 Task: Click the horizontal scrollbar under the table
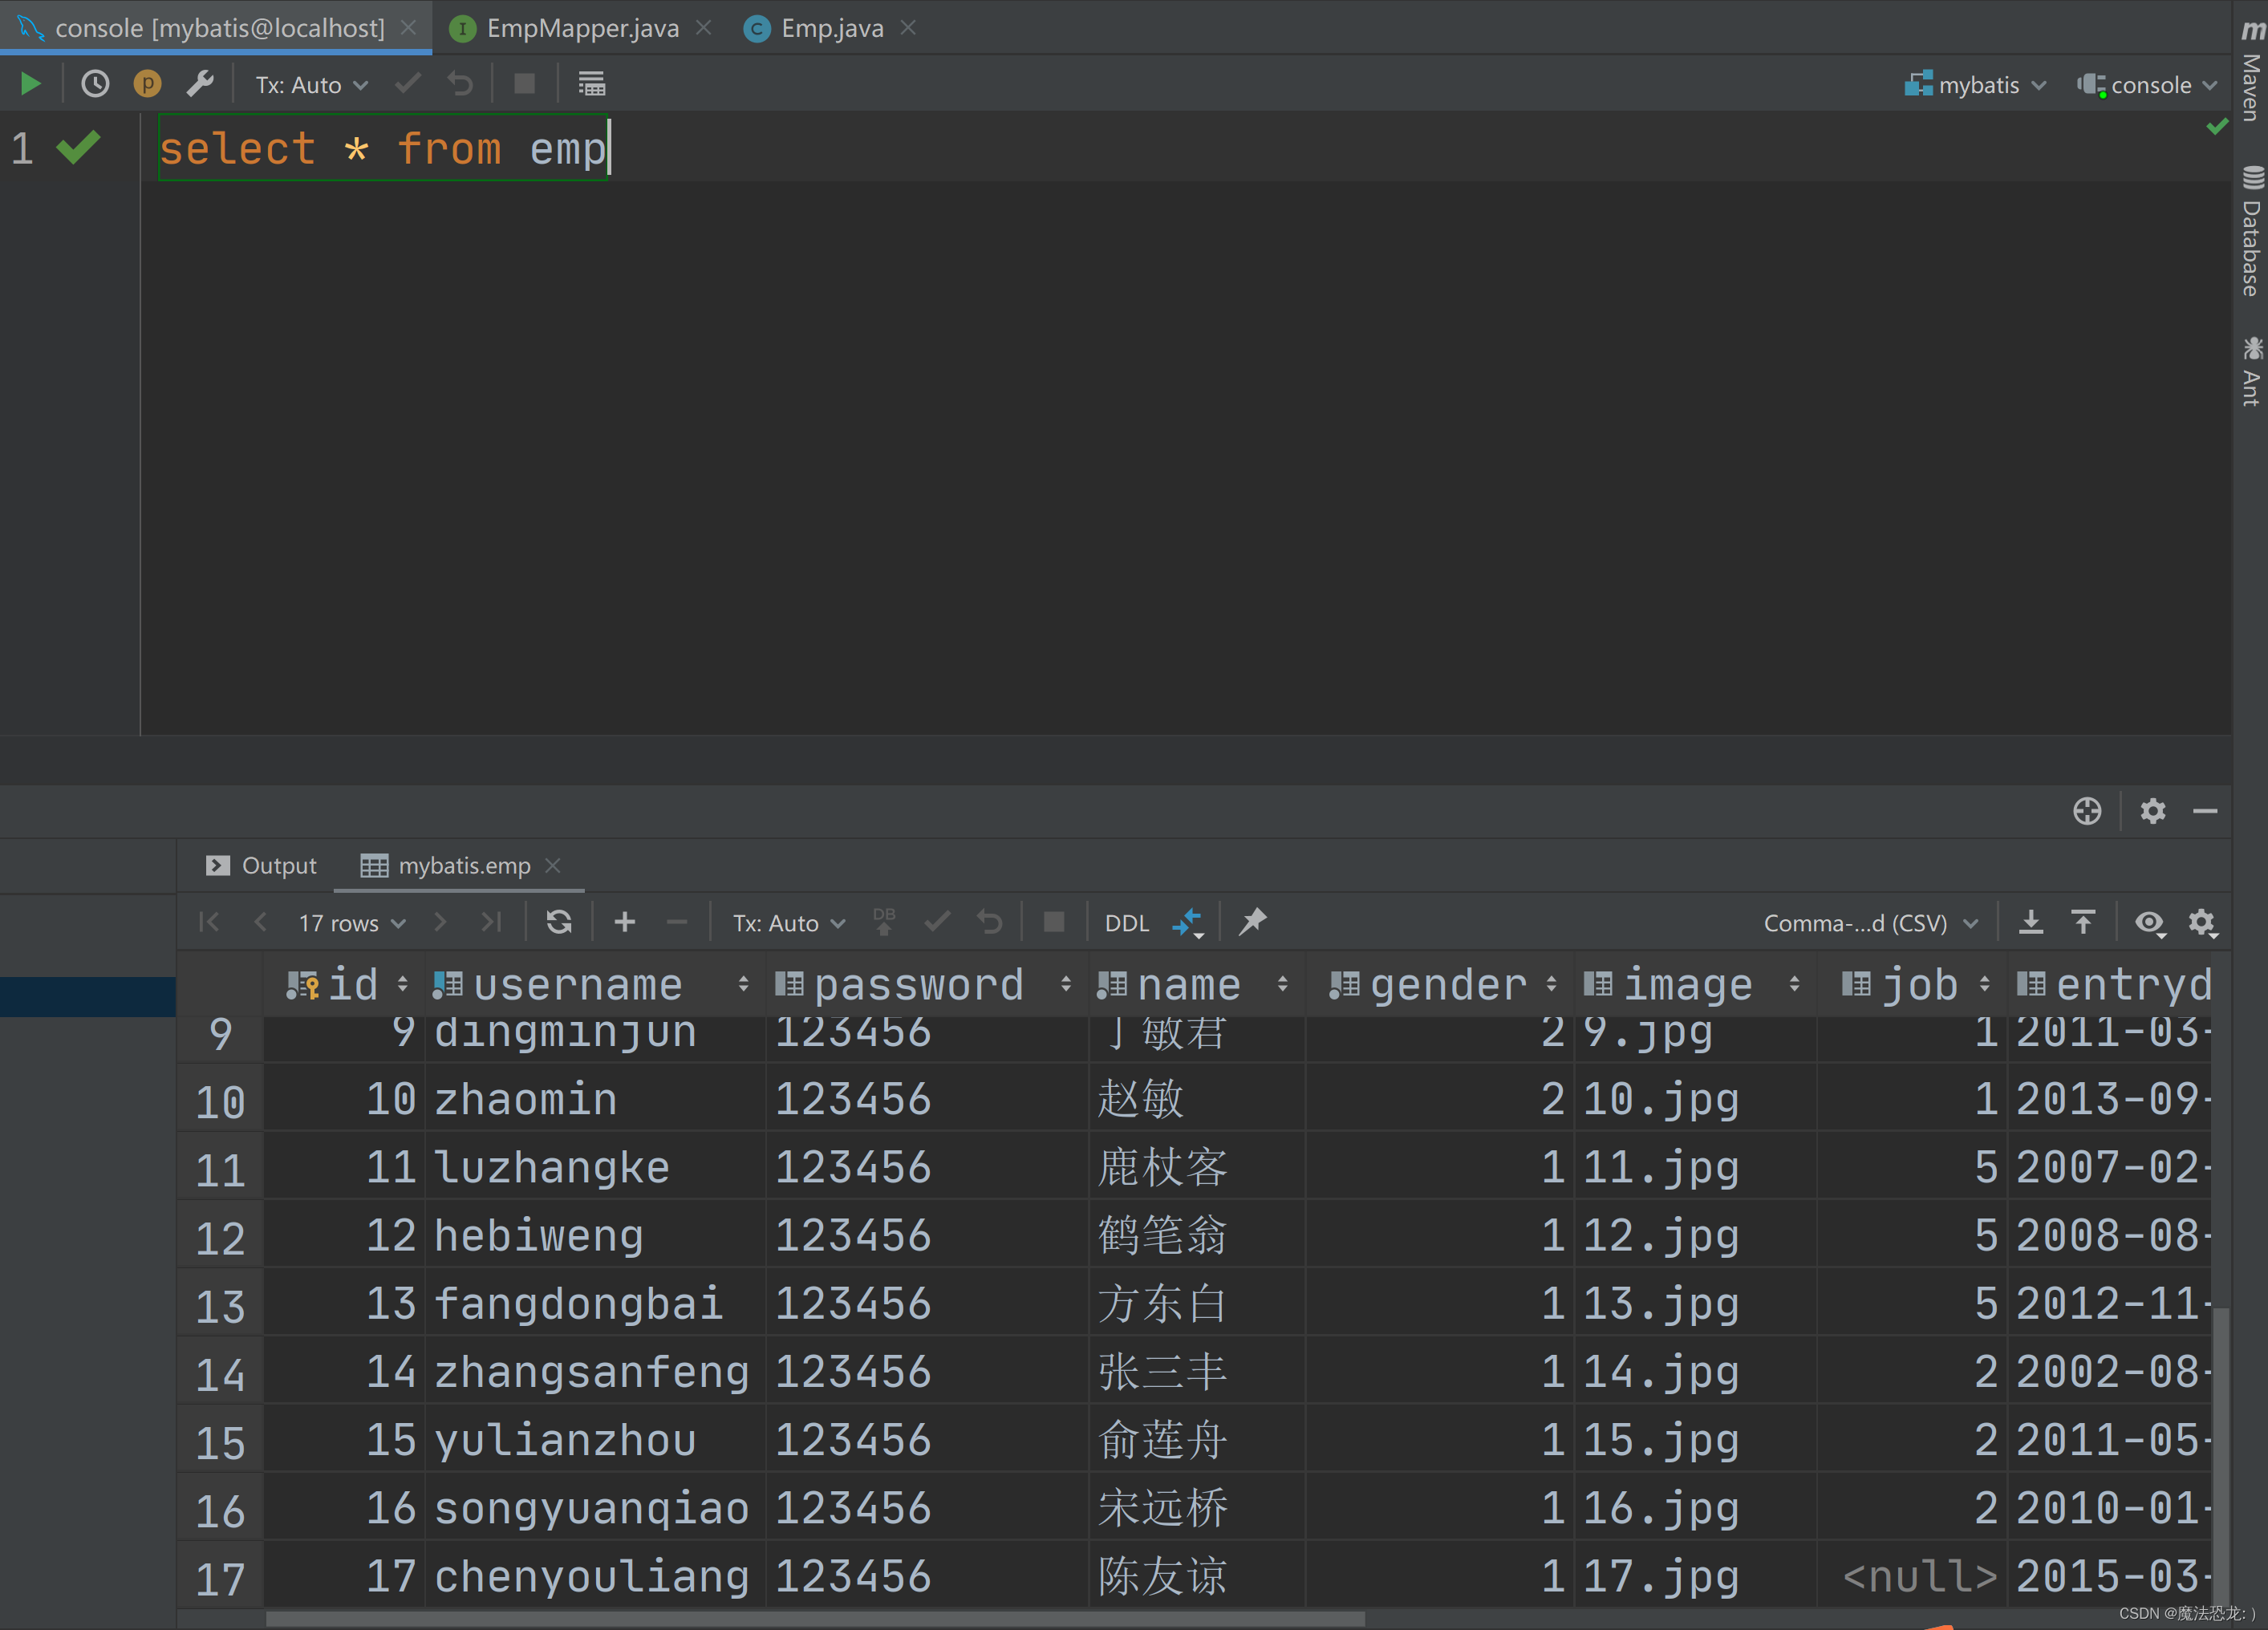(x=815, y=1618)
